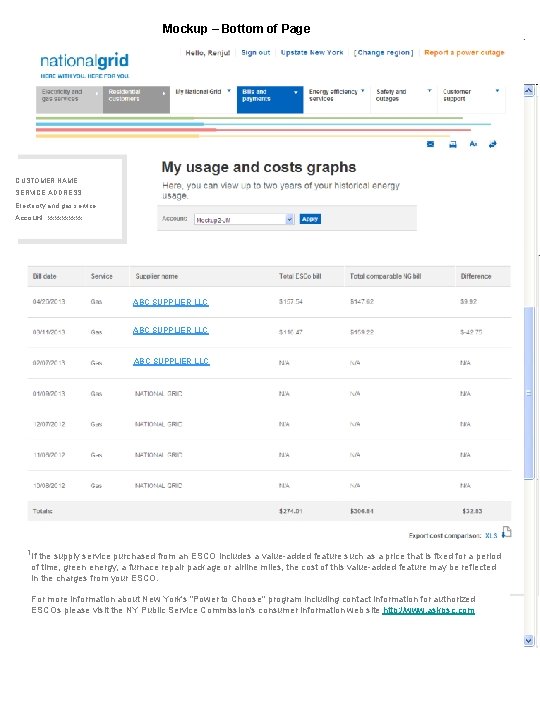The height and width of the screenshot is (720, 540).
Task: Open ABC SUPPLIER LLC link in the $-42.75 row
Action: coord(171,330)
